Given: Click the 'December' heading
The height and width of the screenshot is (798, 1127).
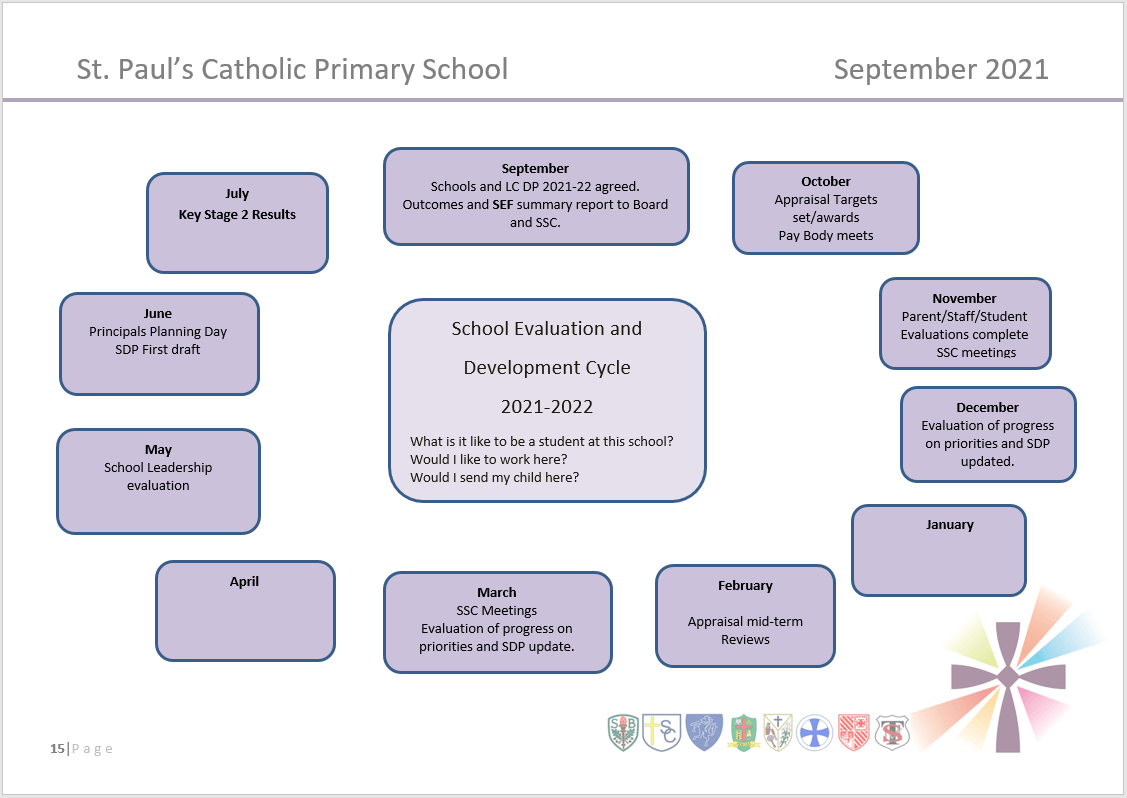Looking at the screenshot, I should click(987, 408).
